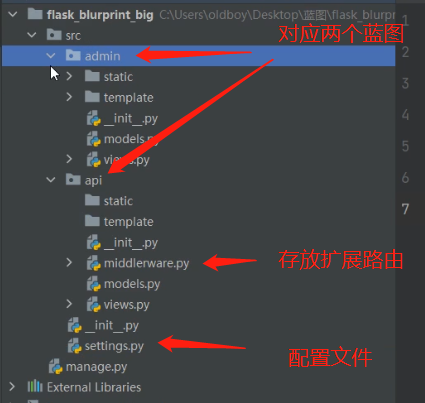Expand the External Libraries node
425x403 pixels.
[x=12, y=387]
